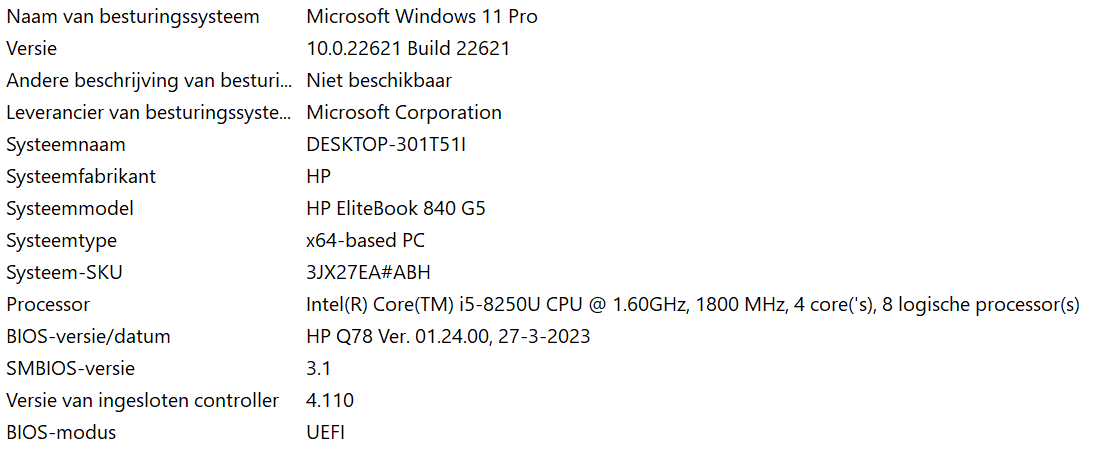Click the Intel Core i5-8250U processor value

coord(693,305)
